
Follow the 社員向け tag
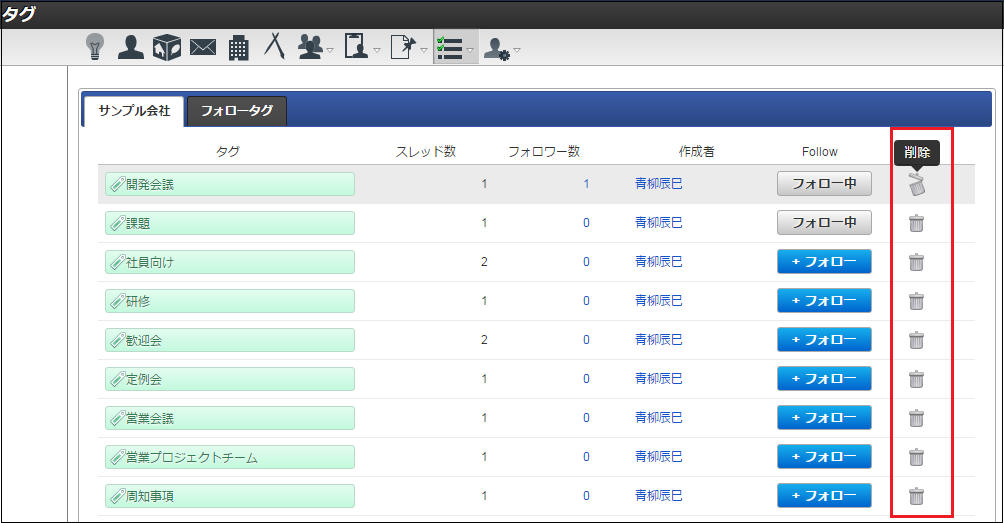point(824,262)
